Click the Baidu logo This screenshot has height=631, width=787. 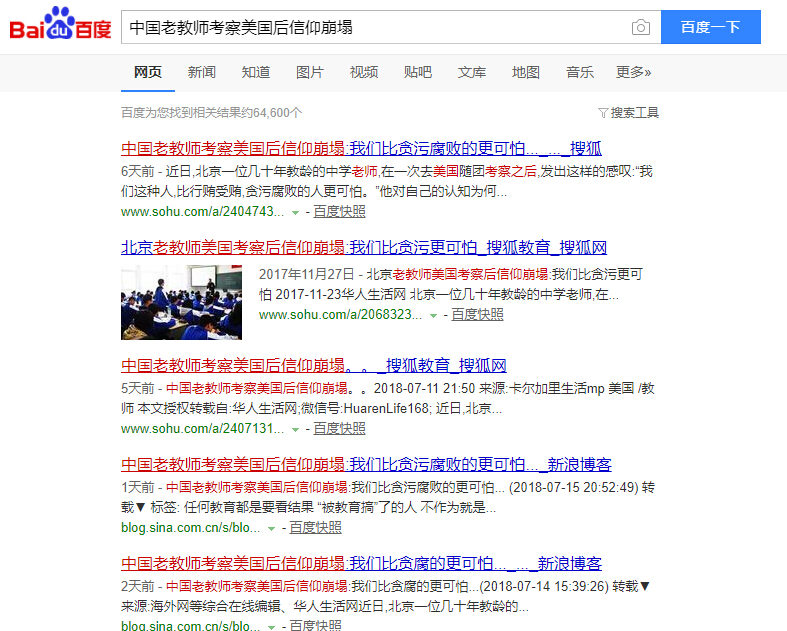tap(60, 24)
